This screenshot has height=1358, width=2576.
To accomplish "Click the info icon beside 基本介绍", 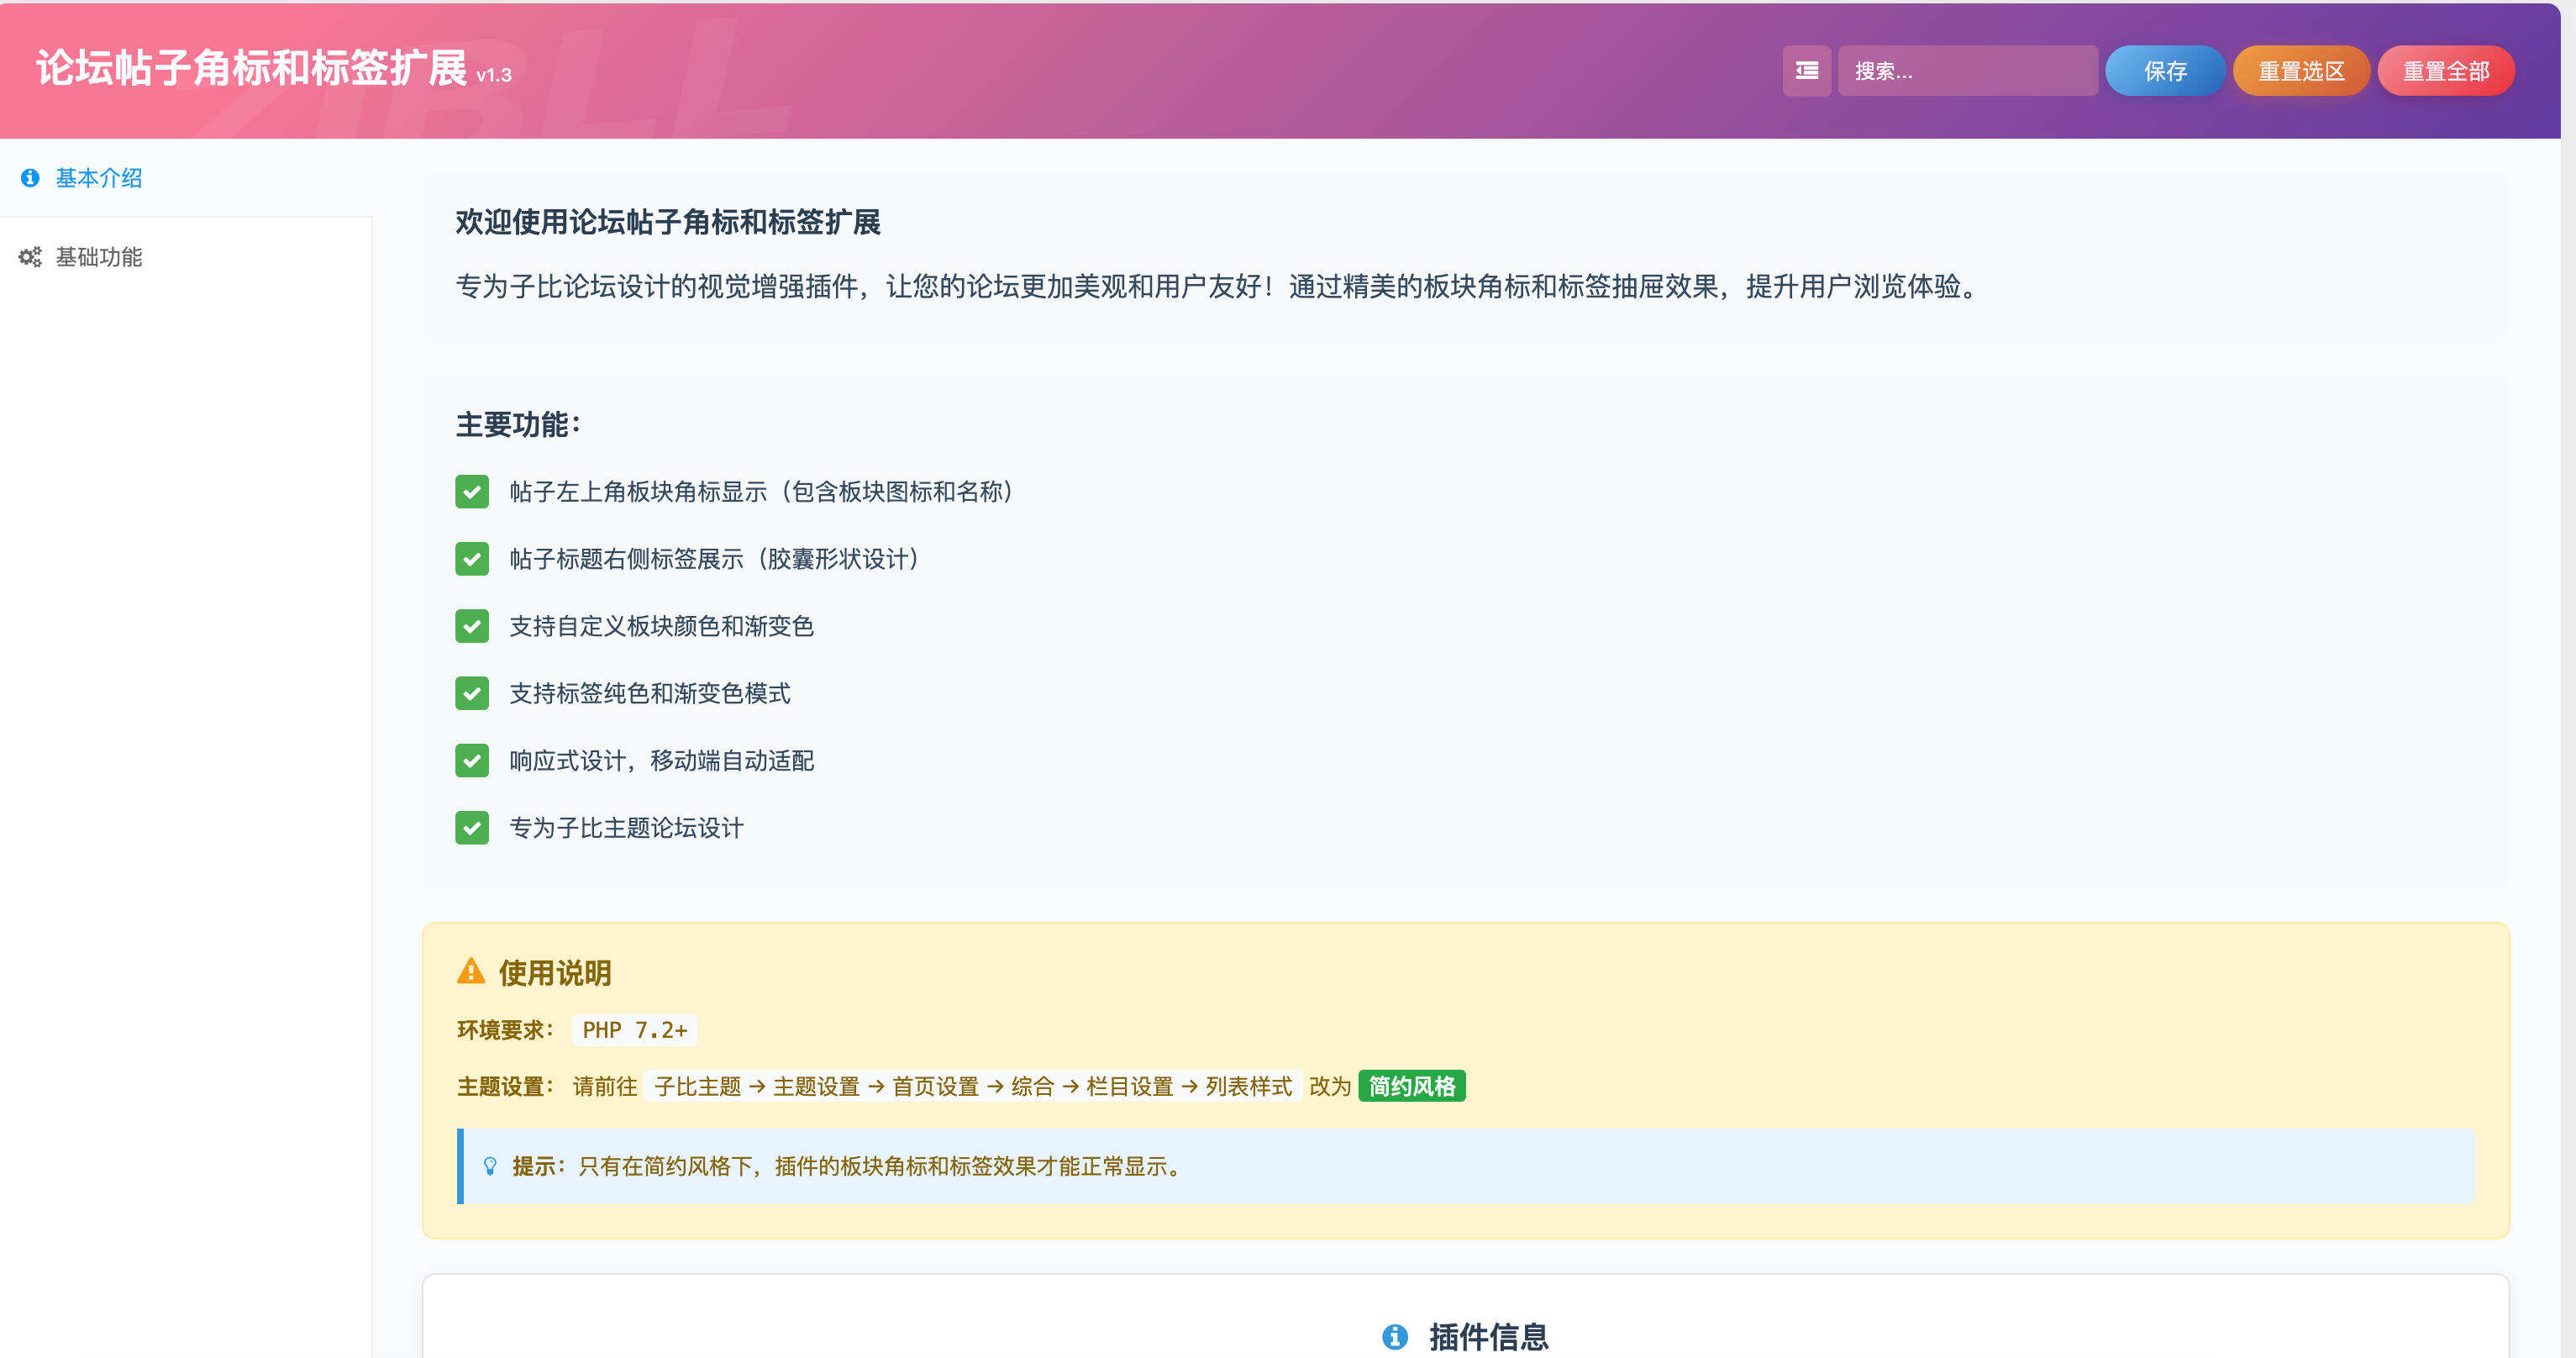I will click(30, 178).
